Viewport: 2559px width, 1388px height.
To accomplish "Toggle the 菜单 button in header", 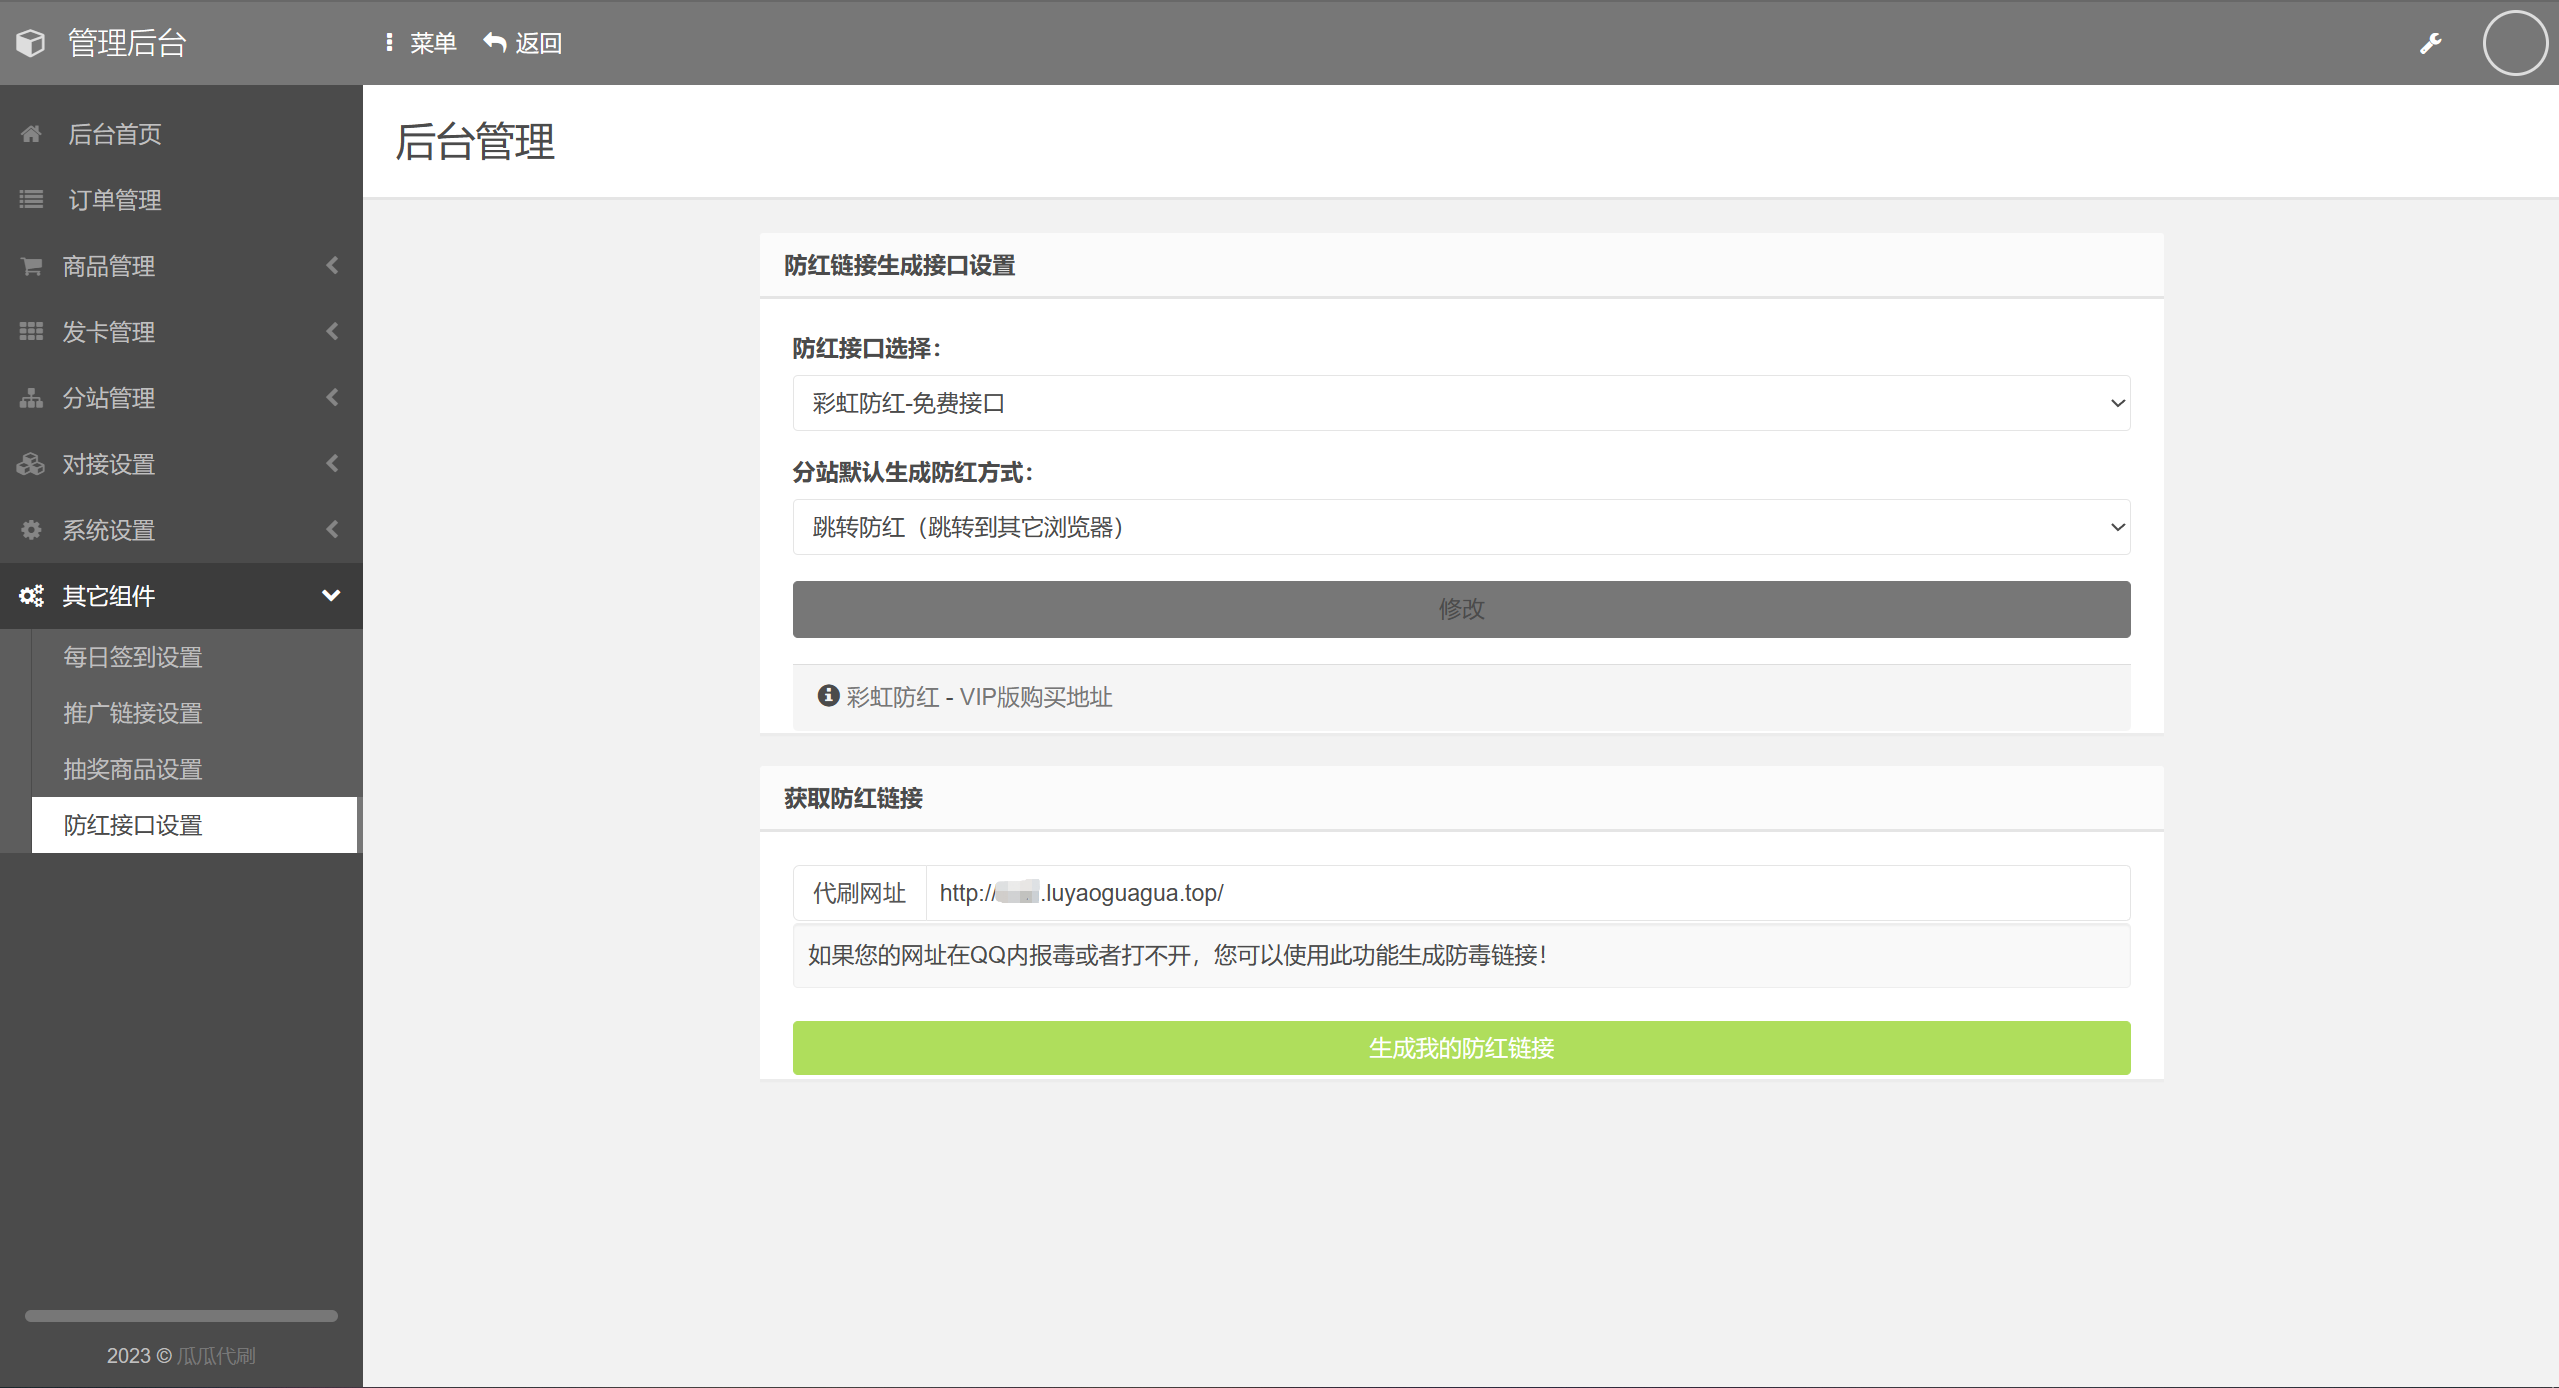I will coord(421,43).
